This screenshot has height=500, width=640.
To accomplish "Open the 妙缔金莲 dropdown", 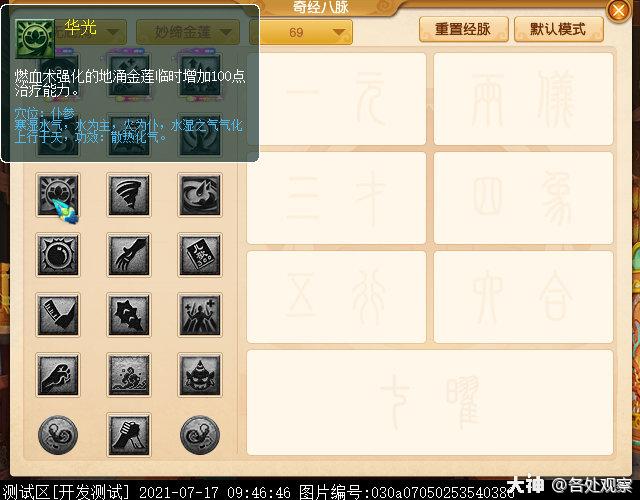I will 188,32.
